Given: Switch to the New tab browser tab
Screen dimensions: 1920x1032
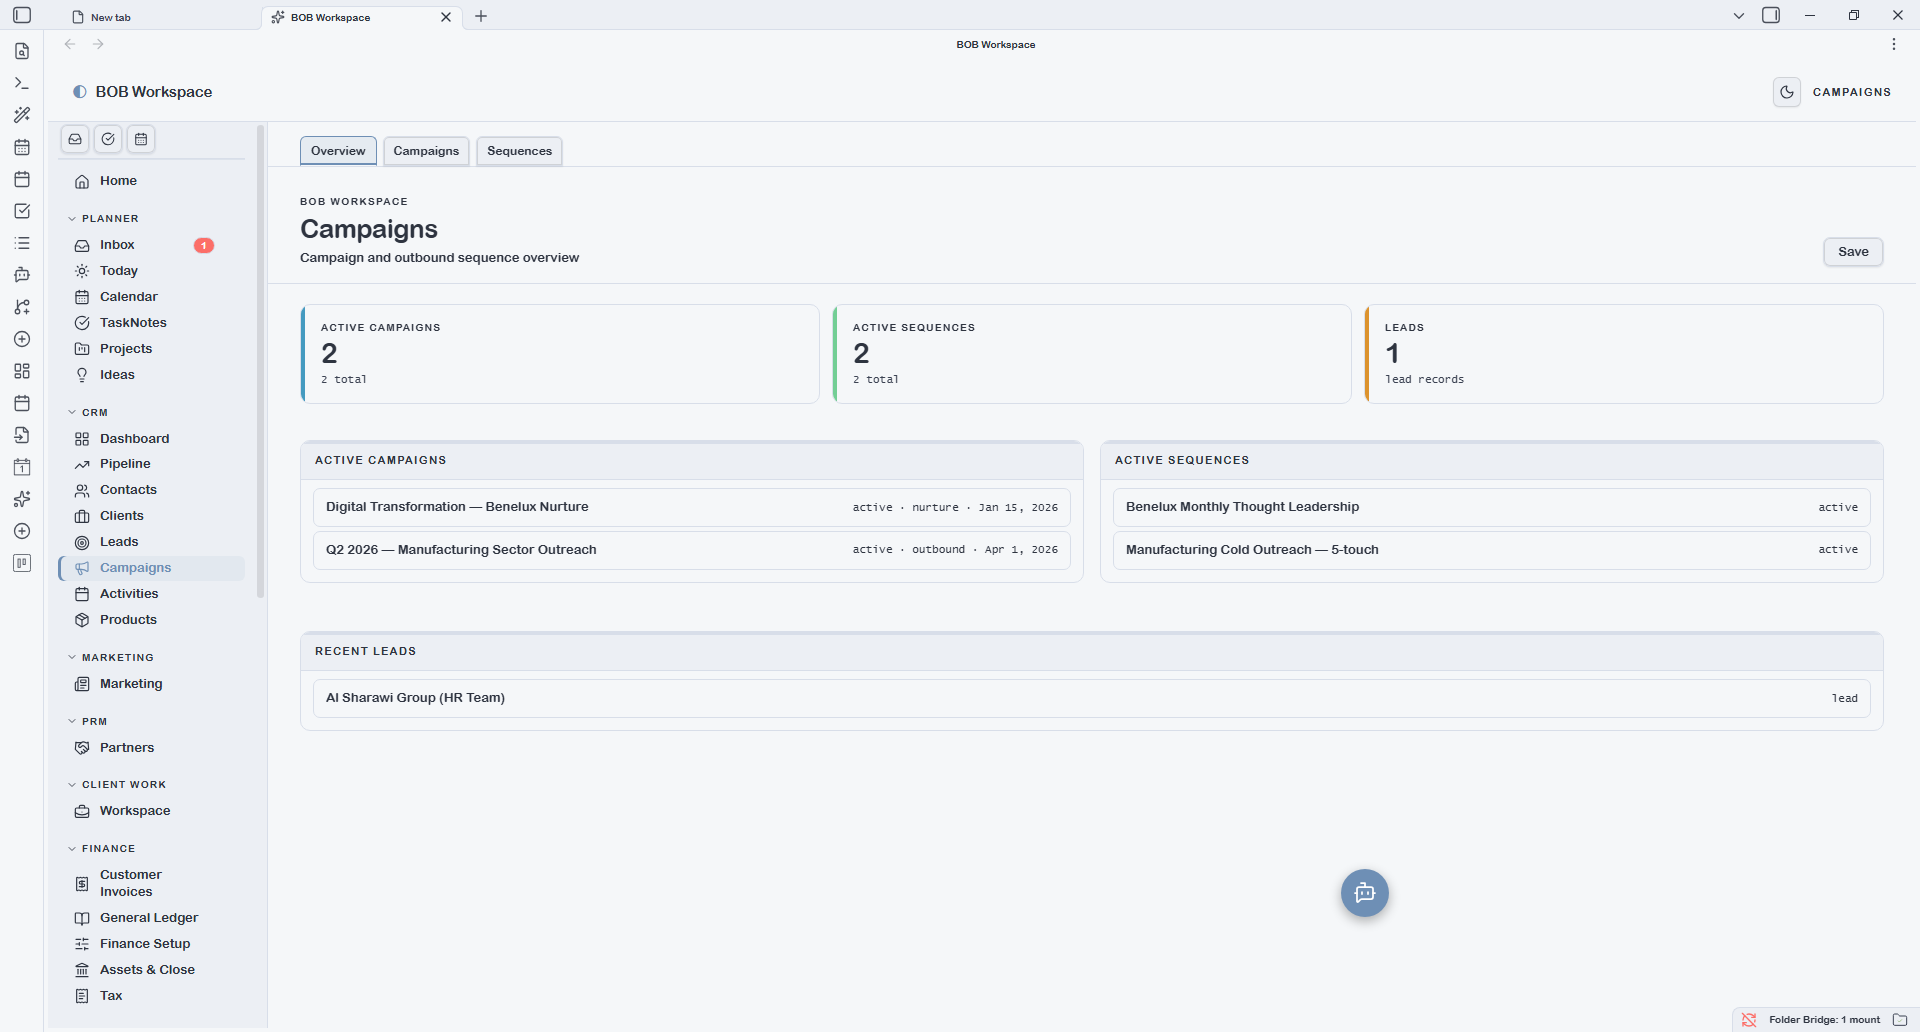Looking at the screenshot, I should (160, 17).
